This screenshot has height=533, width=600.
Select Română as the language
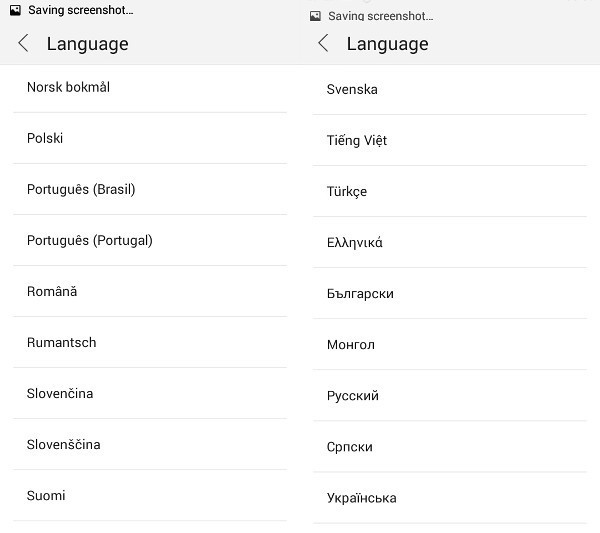tap(52, 291)
